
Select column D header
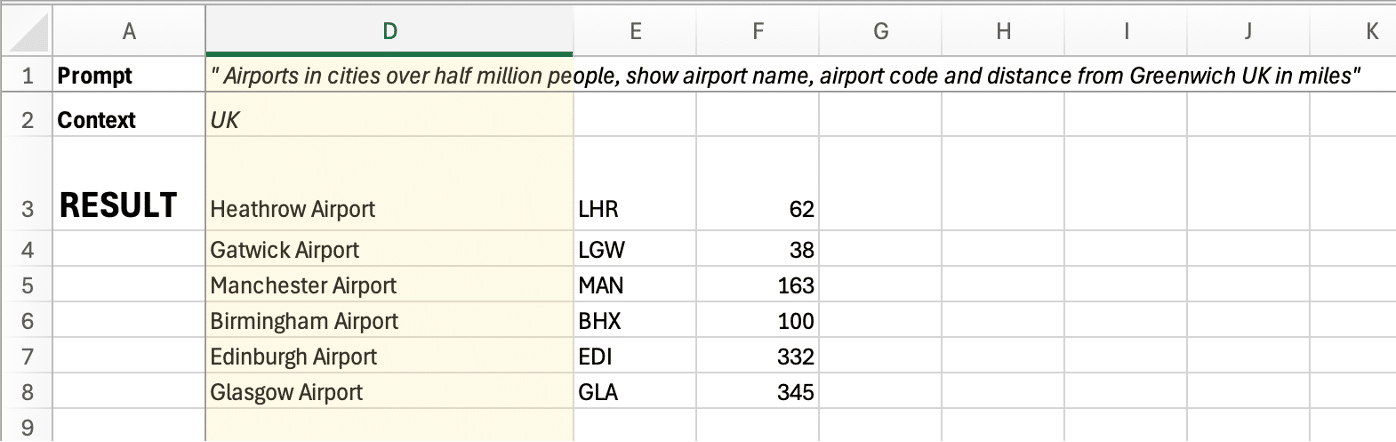click(x=389, y=32)
